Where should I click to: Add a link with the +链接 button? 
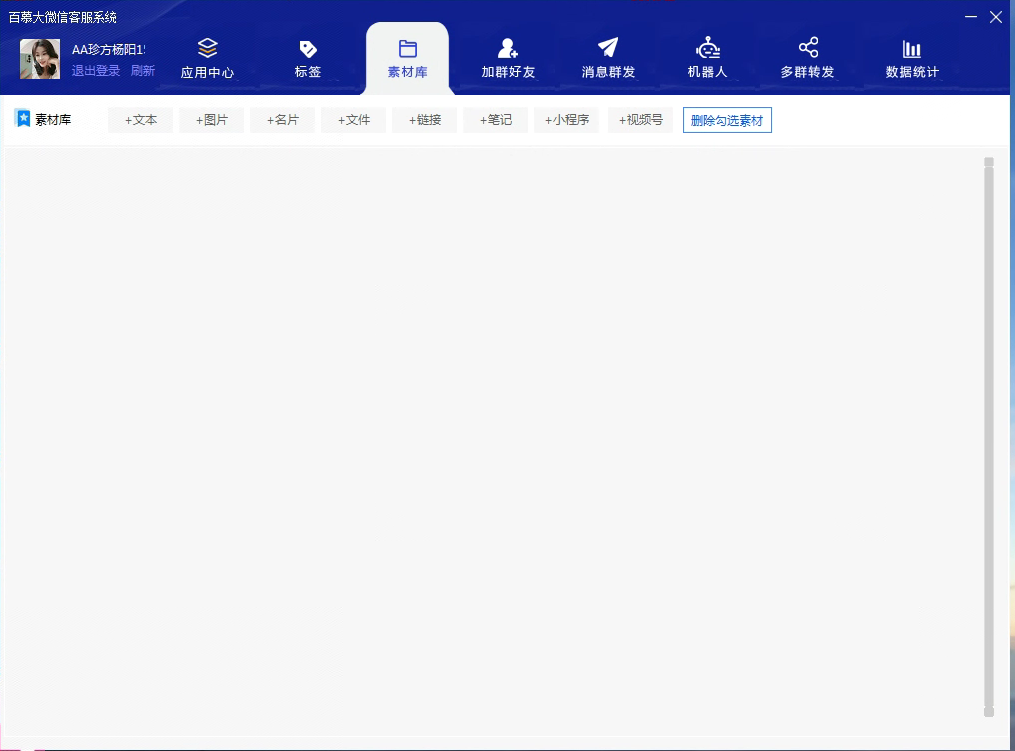point(424,119)
